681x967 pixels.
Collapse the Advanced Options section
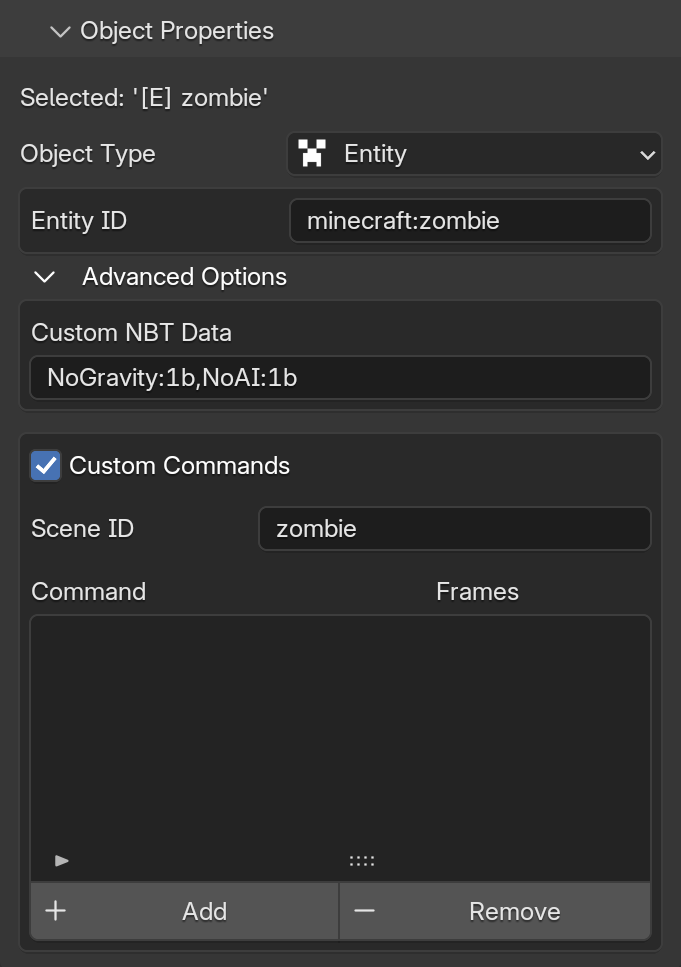pyautogui.click(x=45, y=277)
